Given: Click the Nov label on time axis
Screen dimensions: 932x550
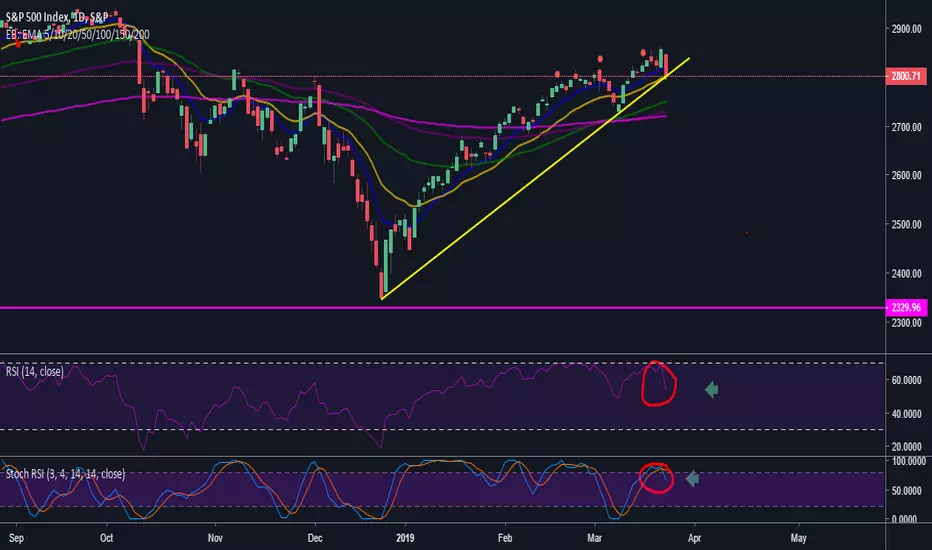Looking at the screenshot, I should (215, 538).
